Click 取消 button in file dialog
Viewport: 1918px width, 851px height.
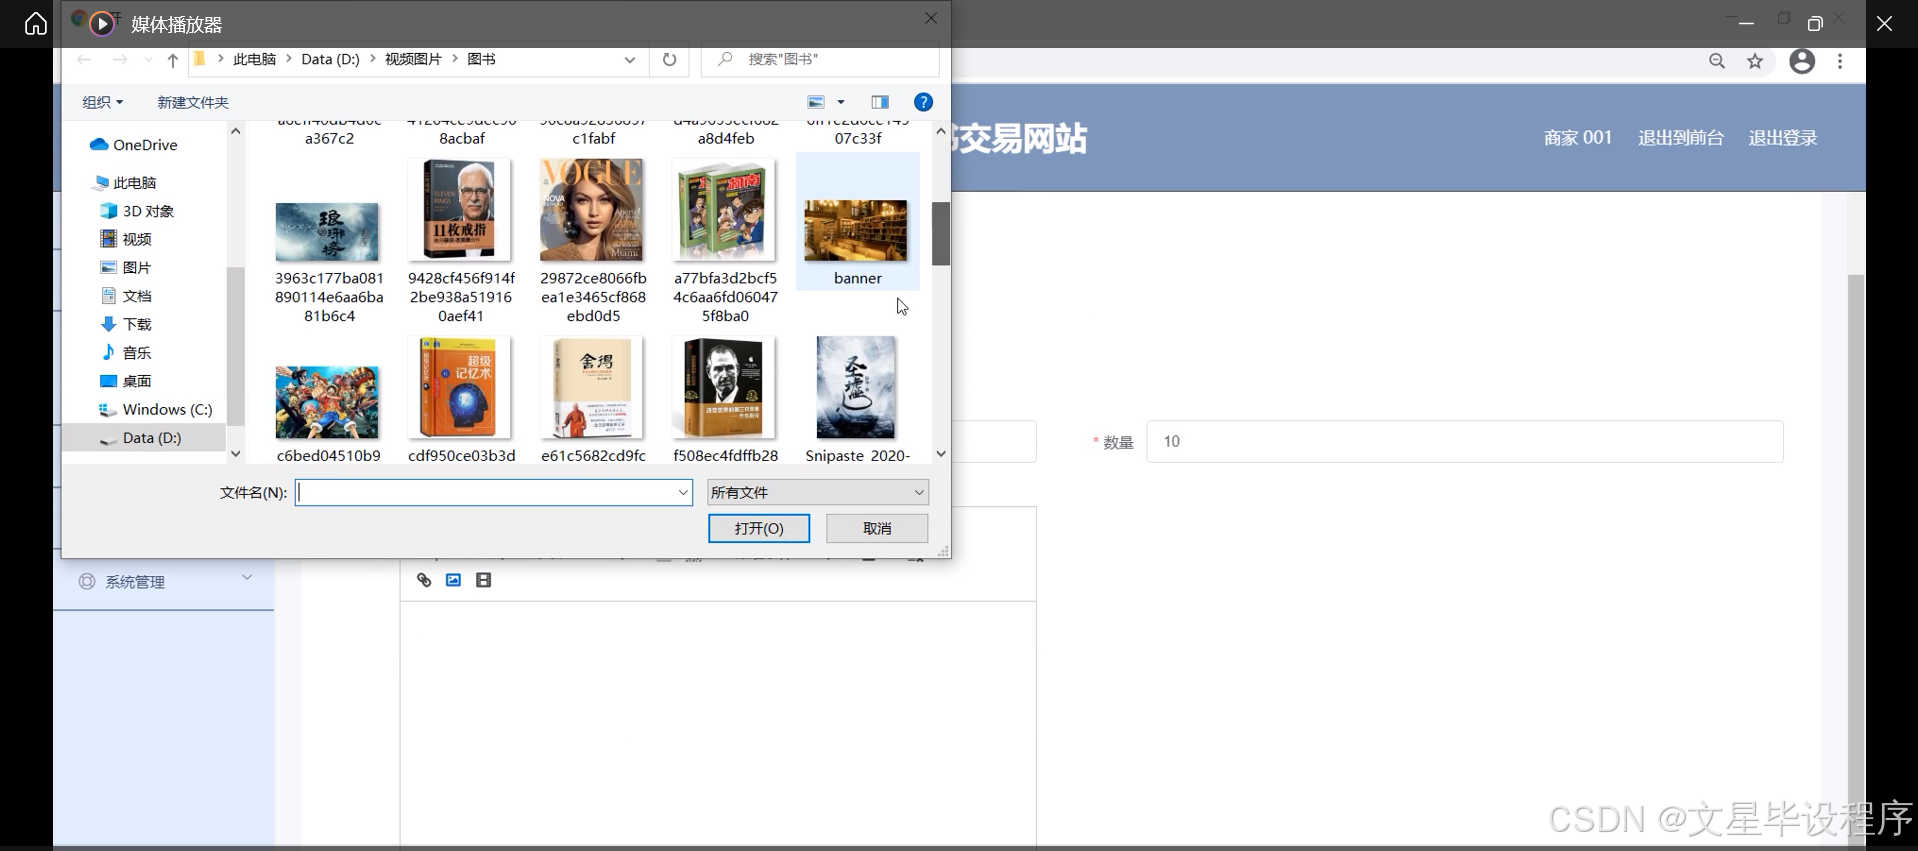click(x=877, y=528)
